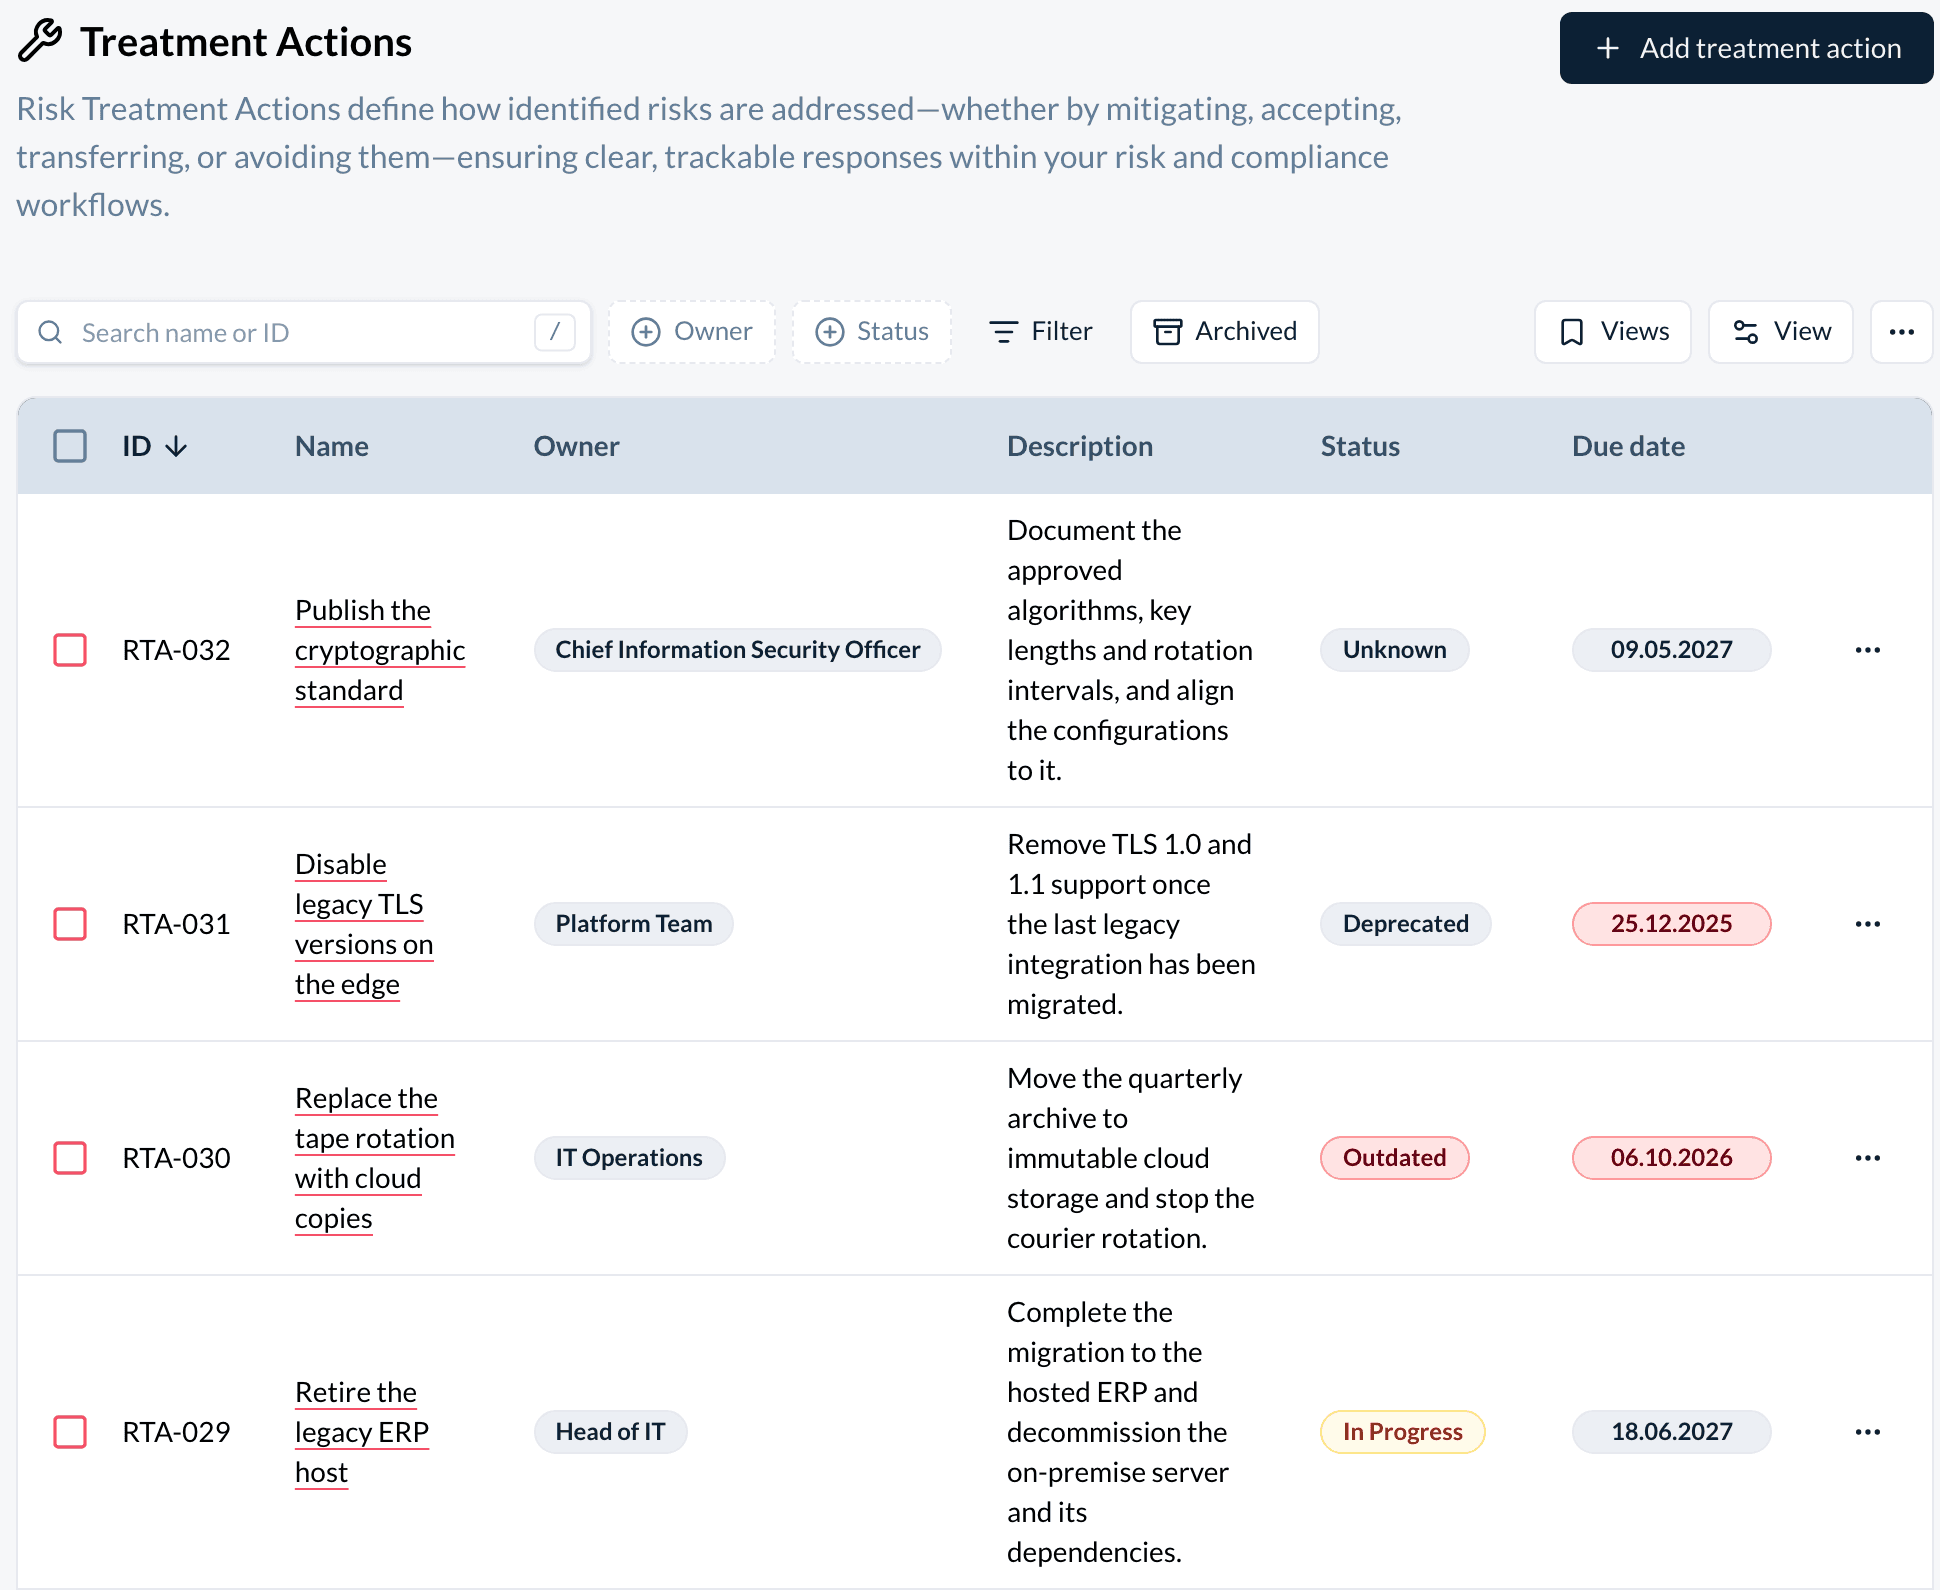
Task: Click the Status column header
Action: point(1360,446)
